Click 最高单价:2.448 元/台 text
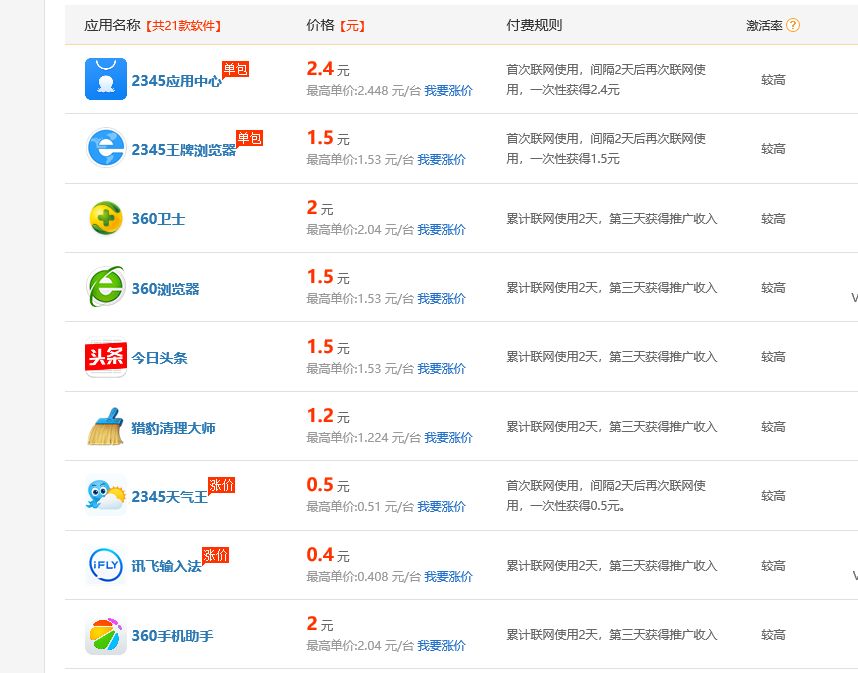The height and width of the screenshot is (673, 858). 363,91
